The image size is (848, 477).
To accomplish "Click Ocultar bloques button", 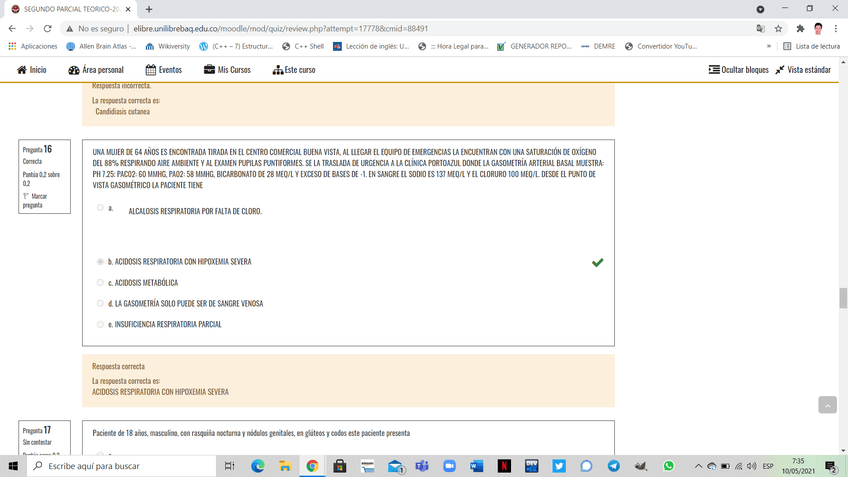I will (x=738, y=70).
